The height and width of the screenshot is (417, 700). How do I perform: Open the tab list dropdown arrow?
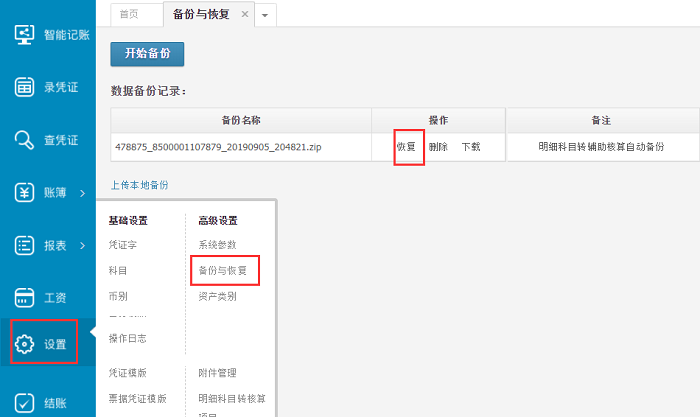(265, 15)
